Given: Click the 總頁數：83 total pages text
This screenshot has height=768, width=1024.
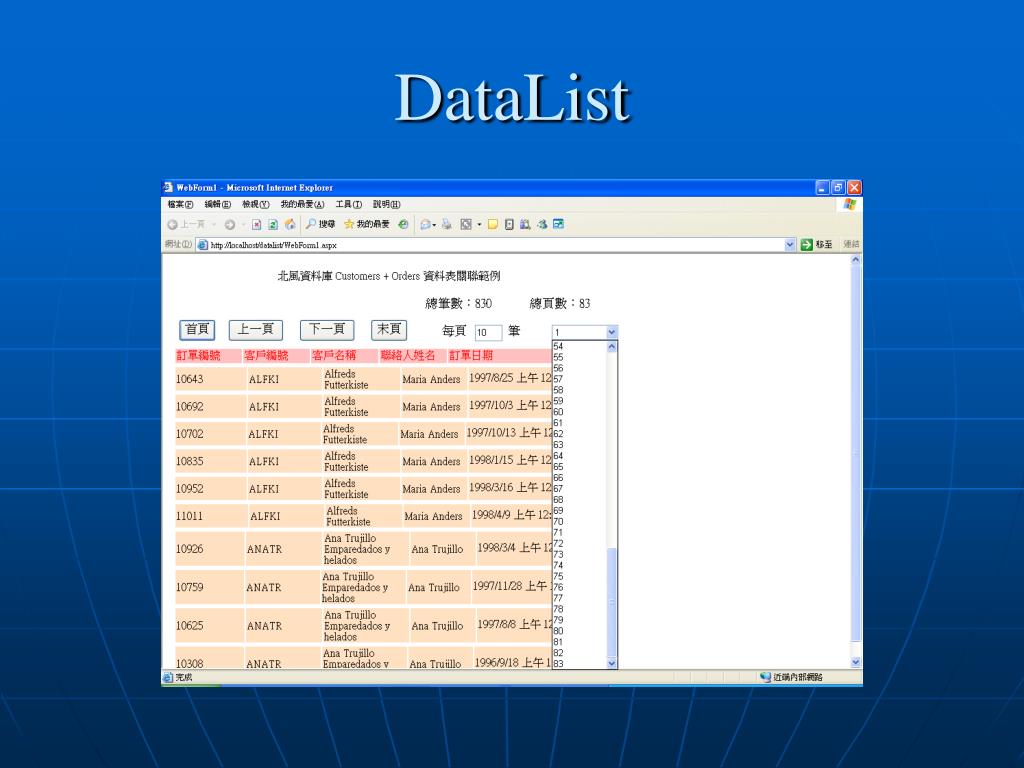Looking at the screenshot, I should [x=560, y=304].
